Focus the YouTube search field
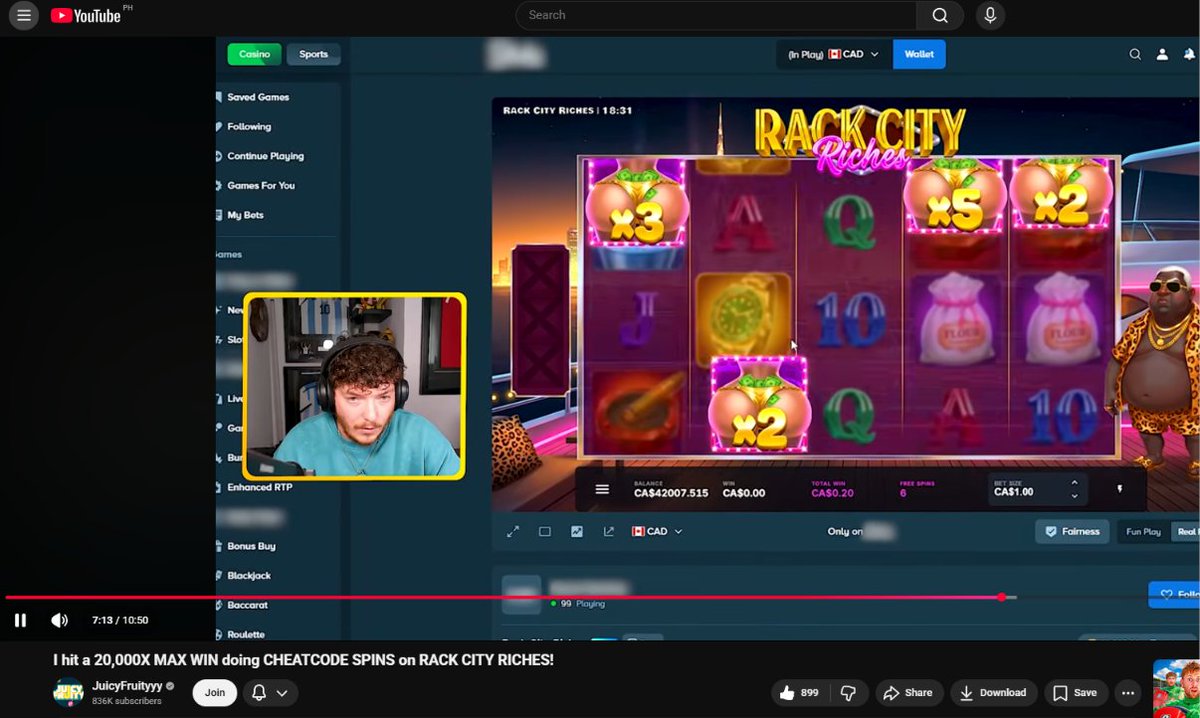This screenshot has height=718, width=1200. click(716, 15)
